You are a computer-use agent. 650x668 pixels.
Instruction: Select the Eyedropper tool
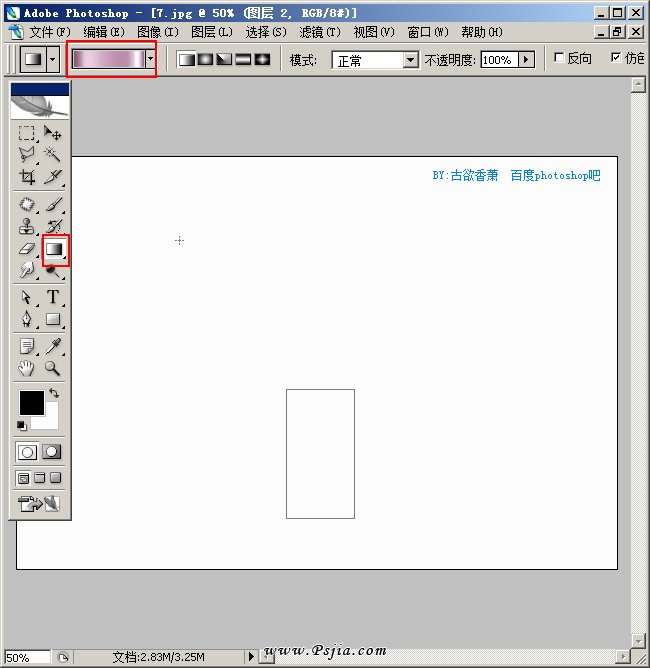(53, 346)
